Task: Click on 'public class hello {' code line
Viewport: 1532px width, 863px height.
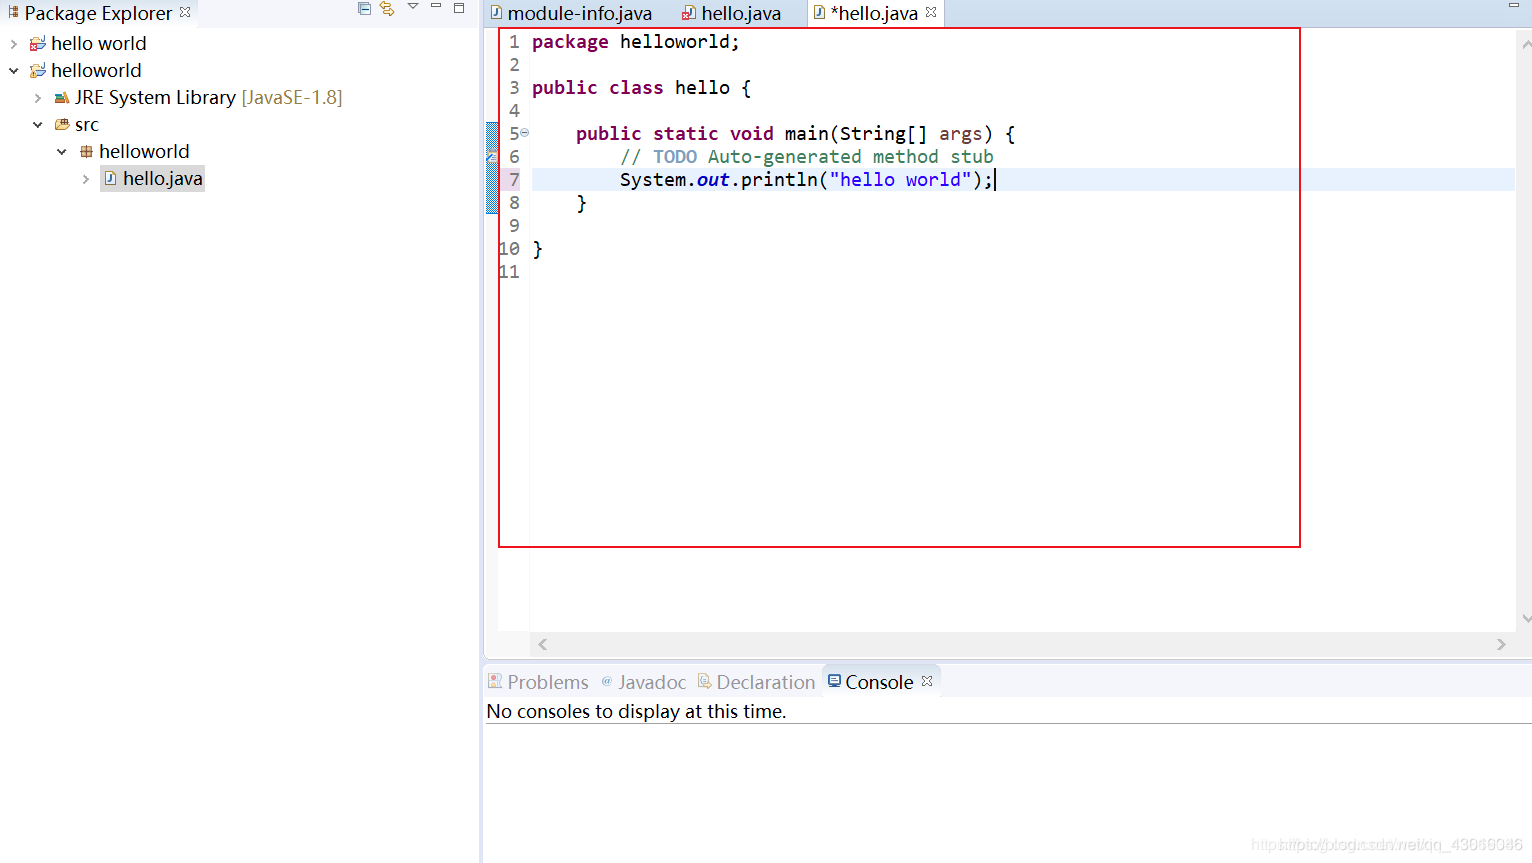Action: [641, 88]
